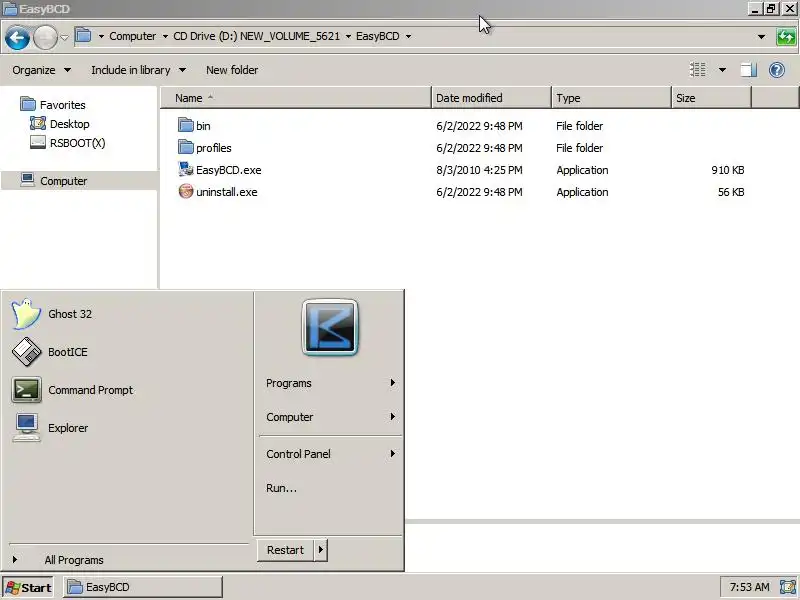Sort by the Size column header
The width and height of the screenshot is (800, 600).
pyautogui.click(x=711, y=98)
